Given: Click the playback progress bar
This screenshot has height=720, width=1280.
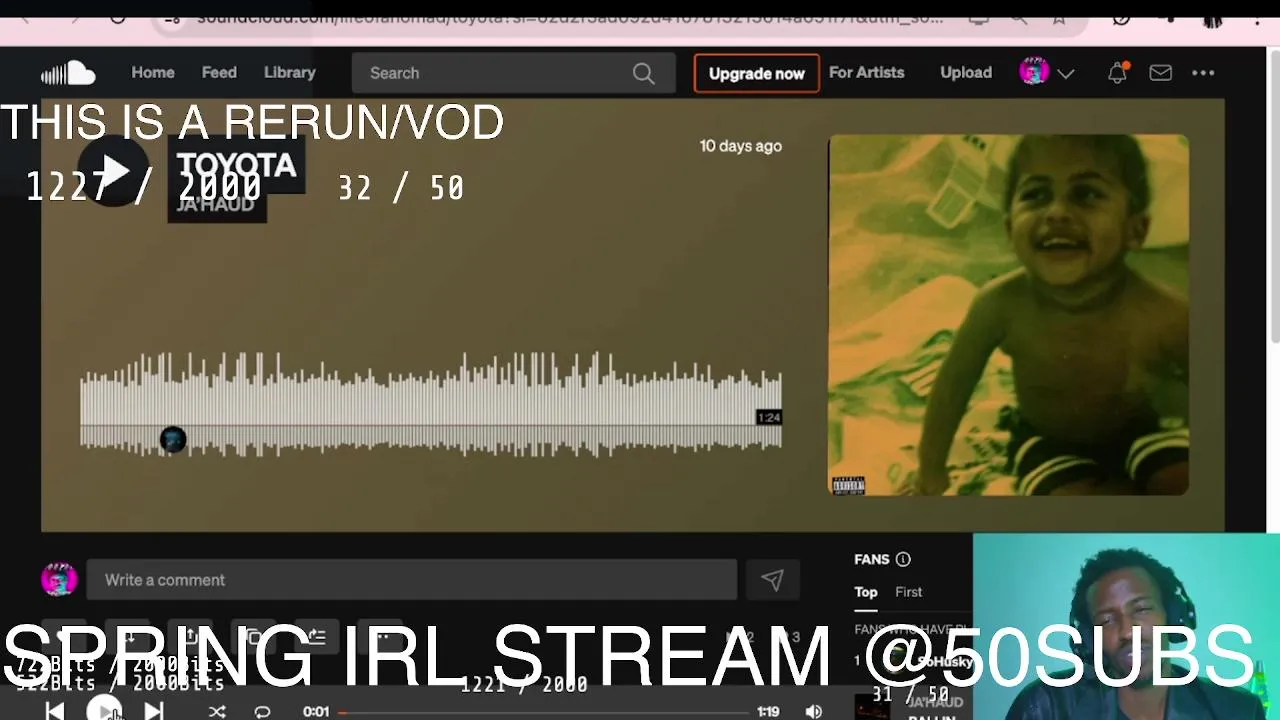Looking at the screenshot, I should click(544, 712).
